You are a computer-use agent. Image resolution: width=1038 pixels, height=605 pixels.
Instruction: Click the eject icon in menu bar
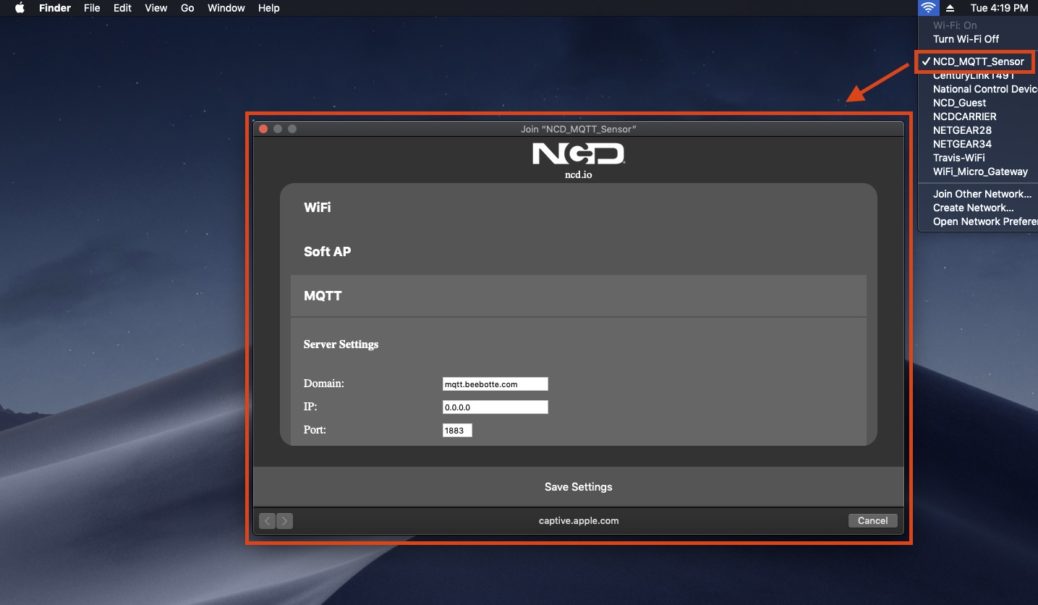tap(951, 7)
